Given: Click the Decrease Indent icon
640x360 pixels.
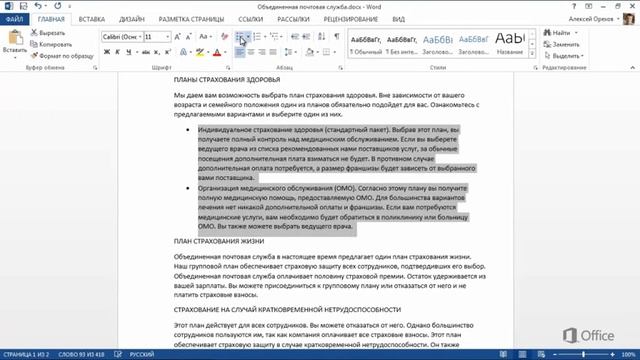Looking at the screenshot, I should click(x=295, y=37).
